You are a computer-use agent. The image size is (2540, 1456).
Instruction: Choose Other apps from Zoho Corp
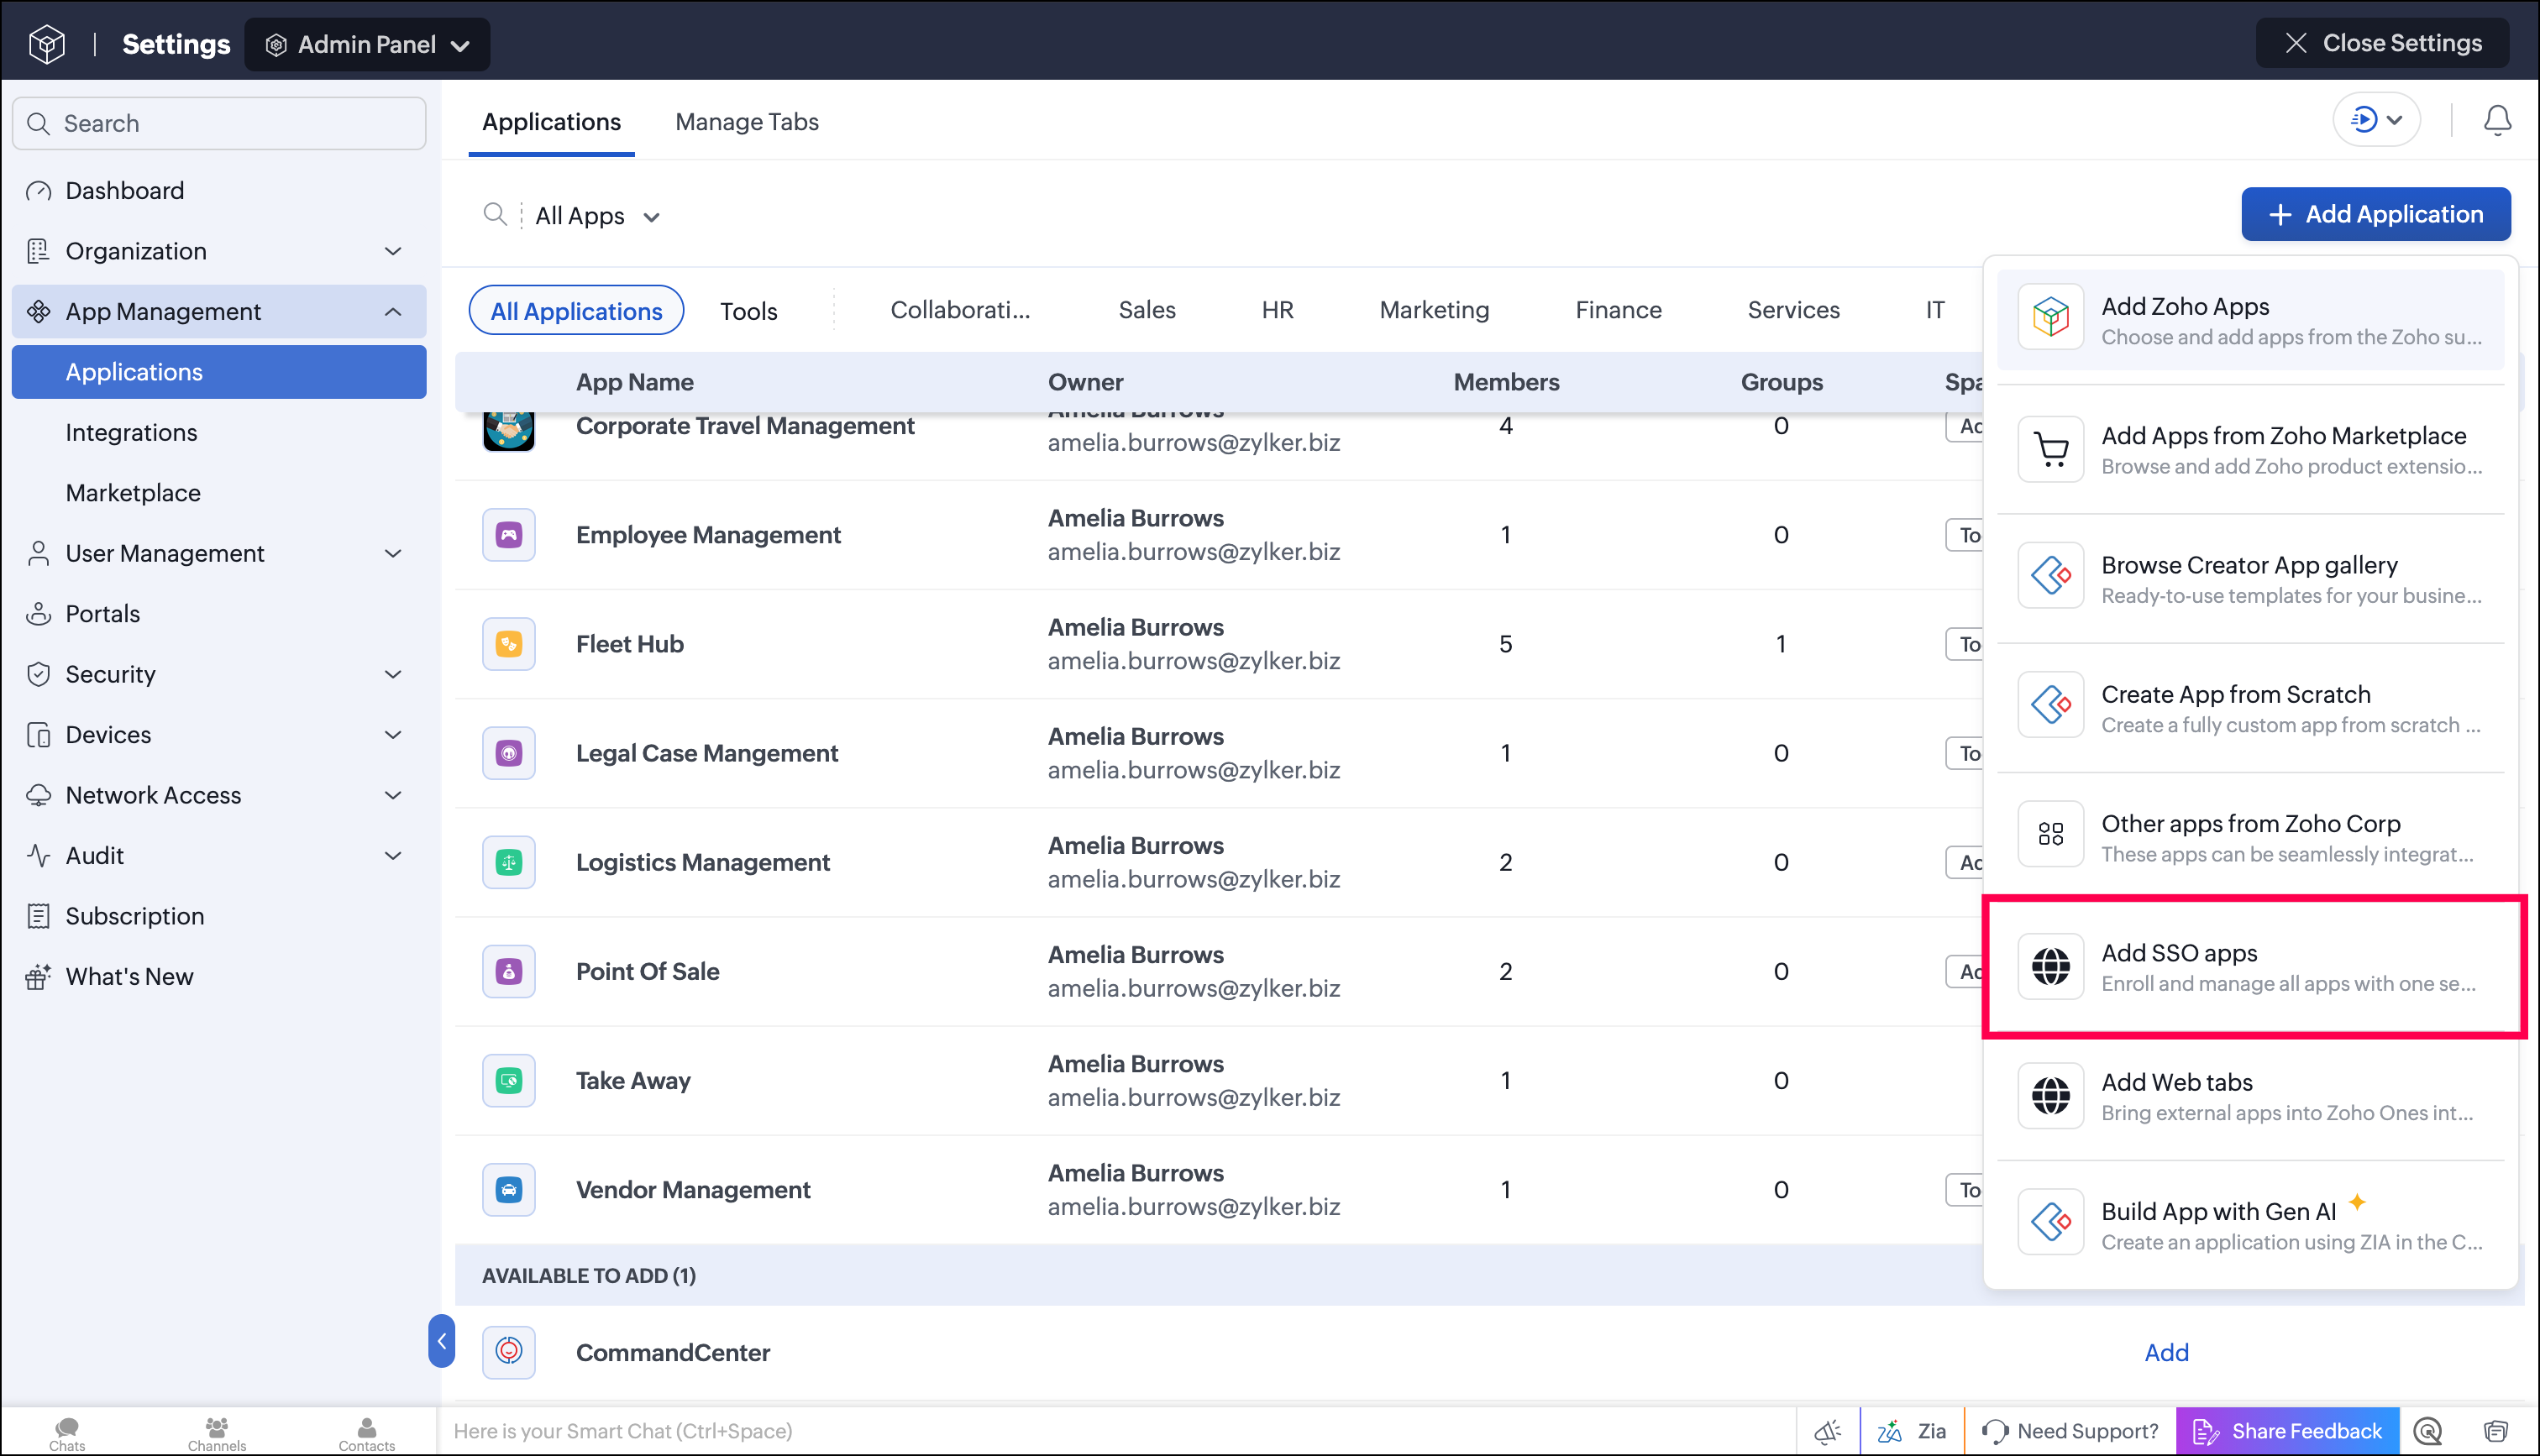click(x=2250, y=837)
